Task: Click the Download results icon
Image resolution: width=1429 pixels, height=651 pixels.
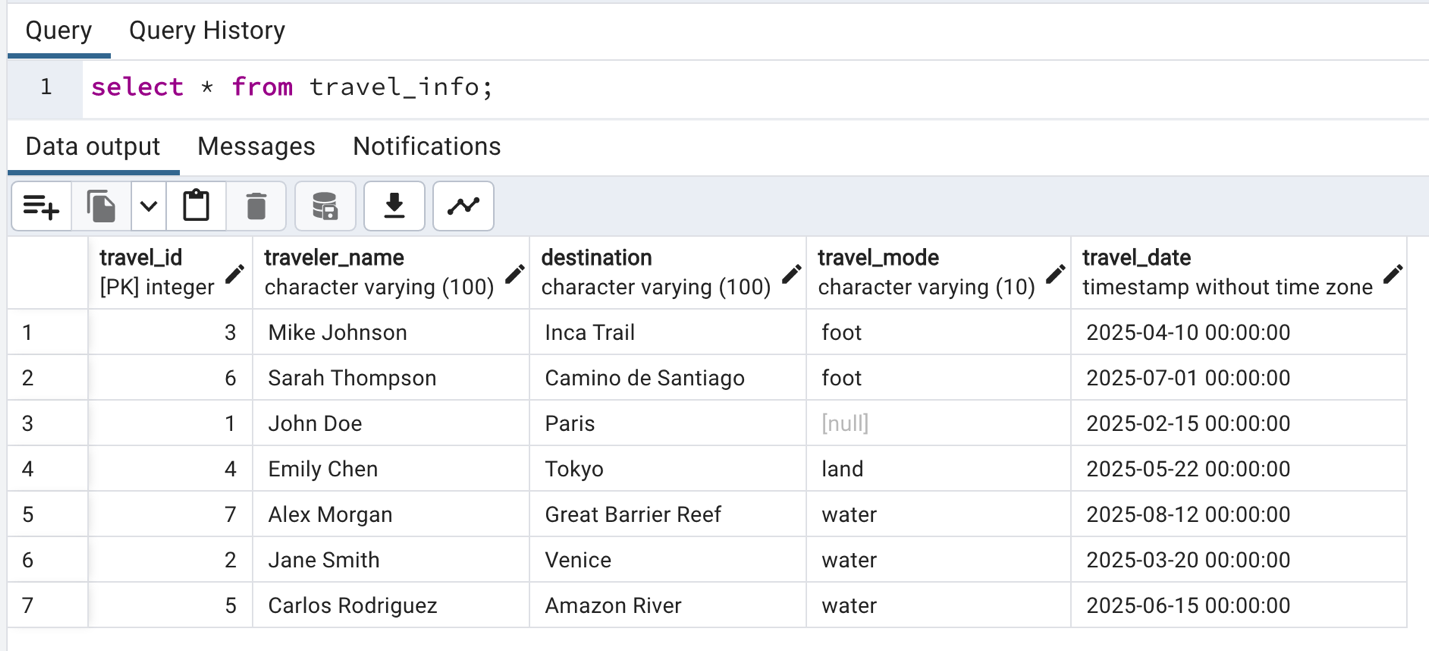Action: click(x=394, y=206)
